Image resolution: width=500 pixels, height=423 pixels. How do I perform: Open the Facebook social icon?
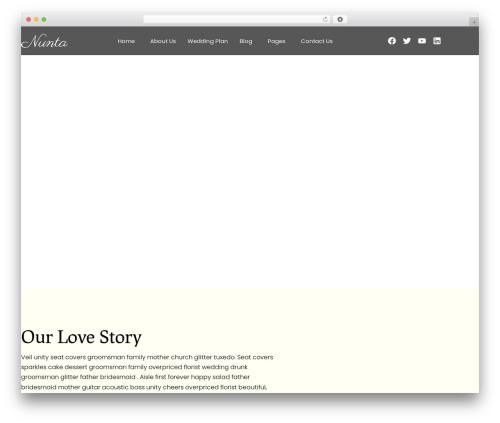tap(392, 41)
